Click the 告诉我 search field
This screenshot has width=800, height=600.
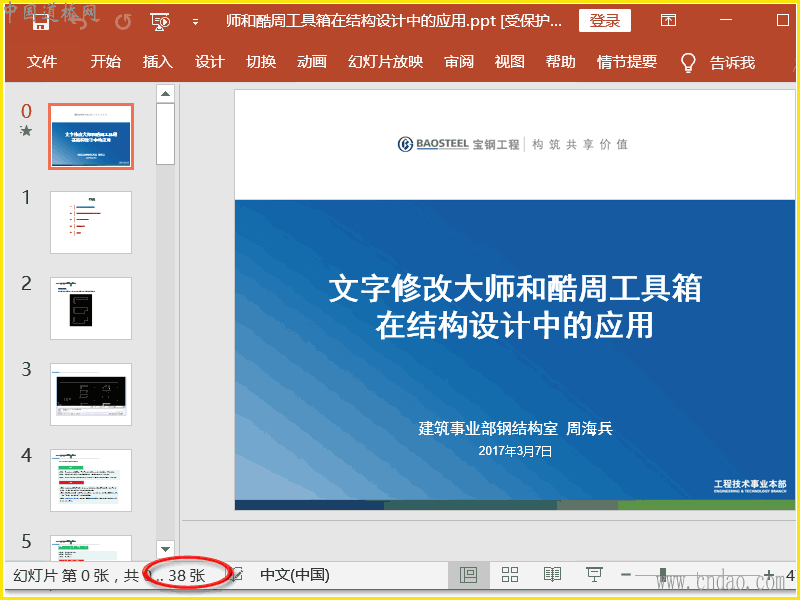point(732,63)
